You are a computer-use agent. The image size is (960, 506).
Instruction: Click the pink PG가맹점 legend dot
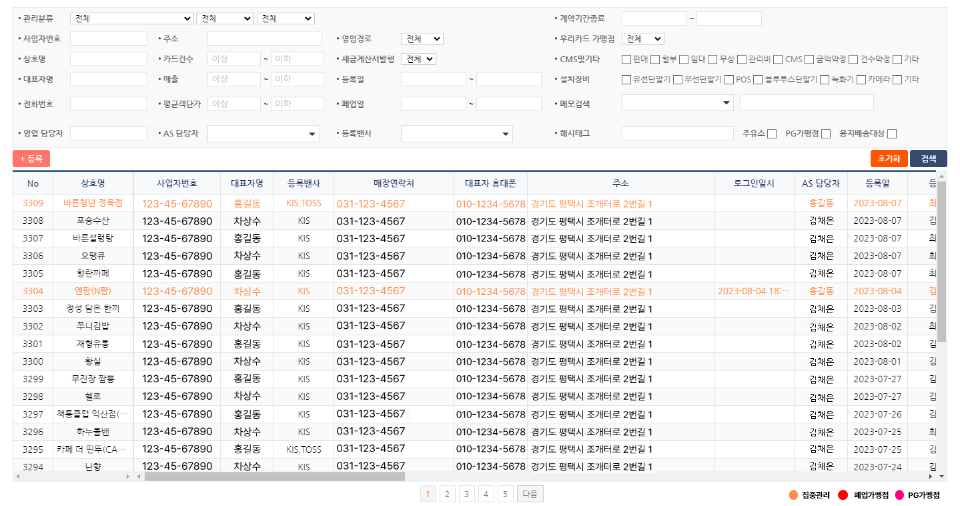pyautogui.click(x=899, y=495)
